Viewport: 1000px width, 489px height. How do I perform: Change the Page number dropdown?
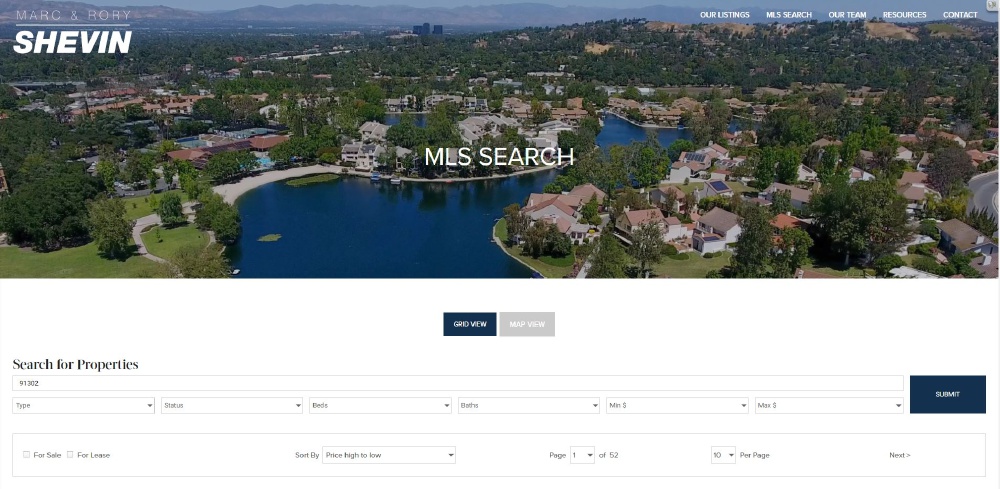(582, 455)
